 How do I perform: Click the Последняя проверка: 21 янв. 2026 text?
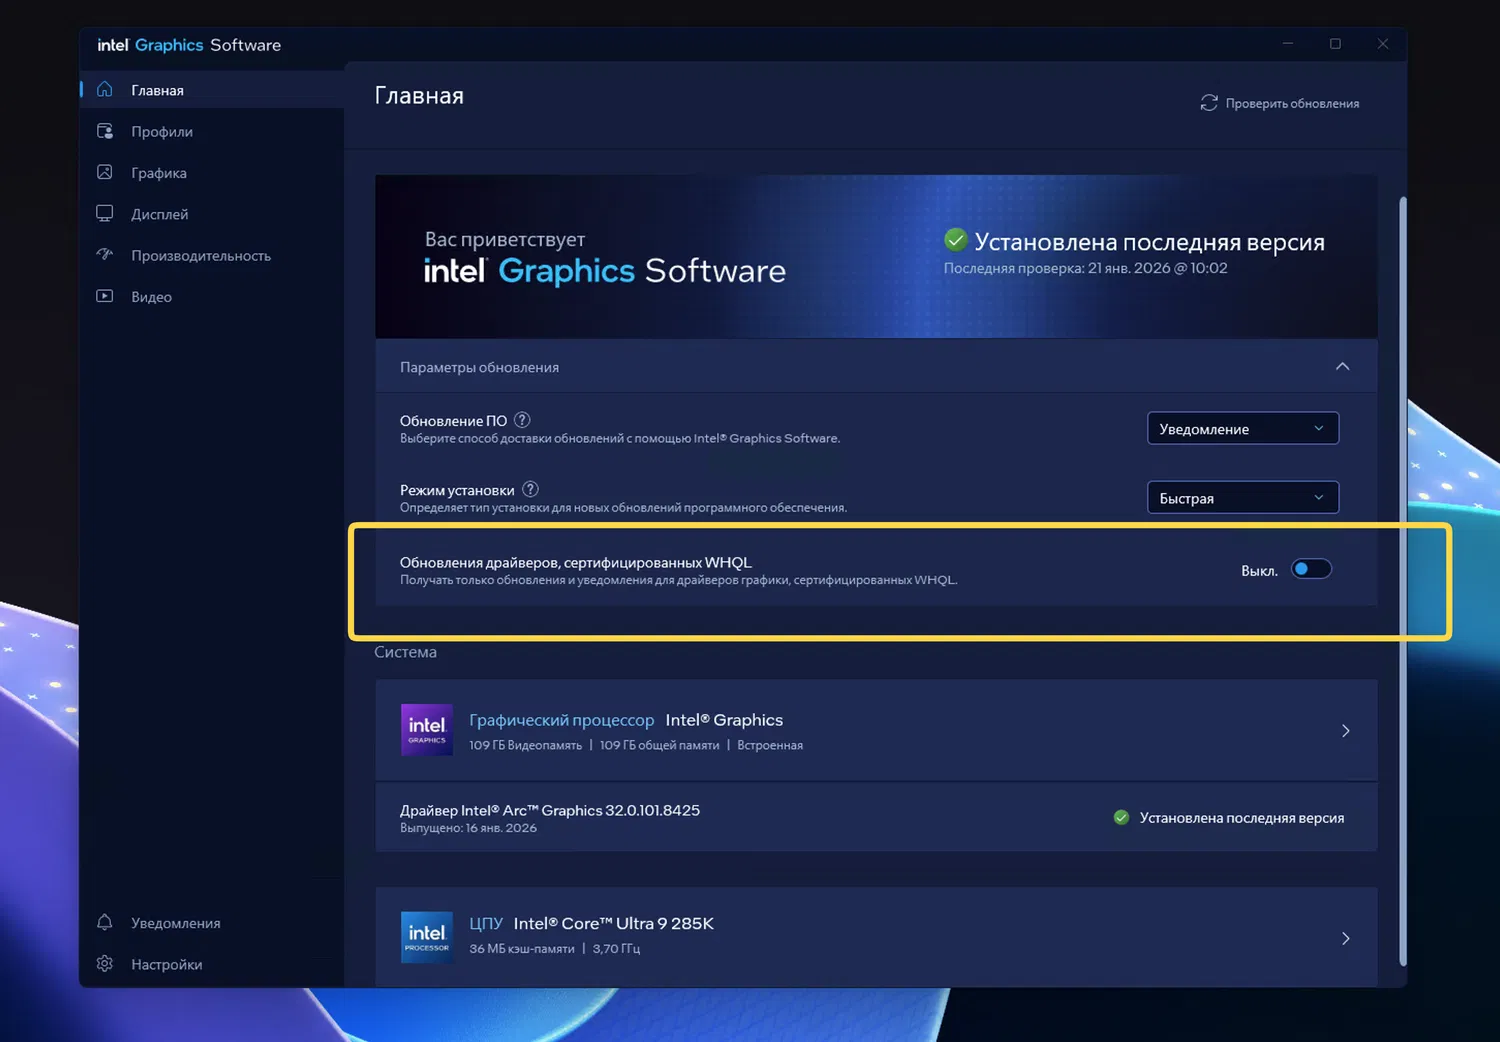point(1086,268)
